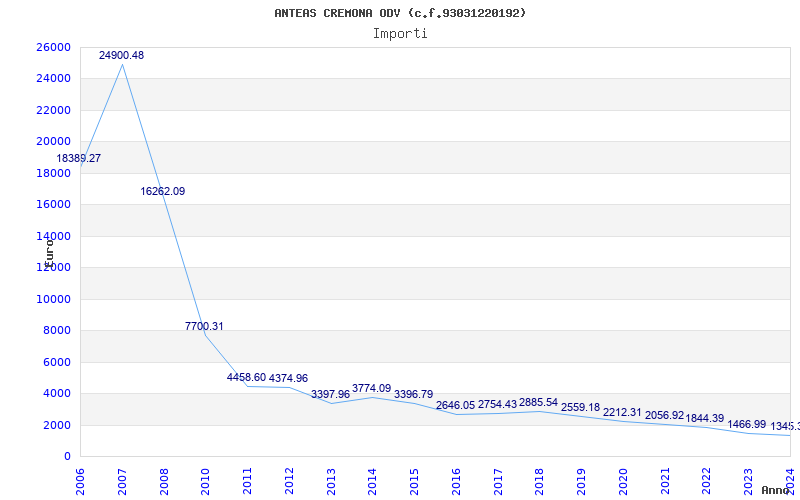Viewport: 800px width, 500px height.
Task: Click the 2023 x-axis year label
Action: 748,482
